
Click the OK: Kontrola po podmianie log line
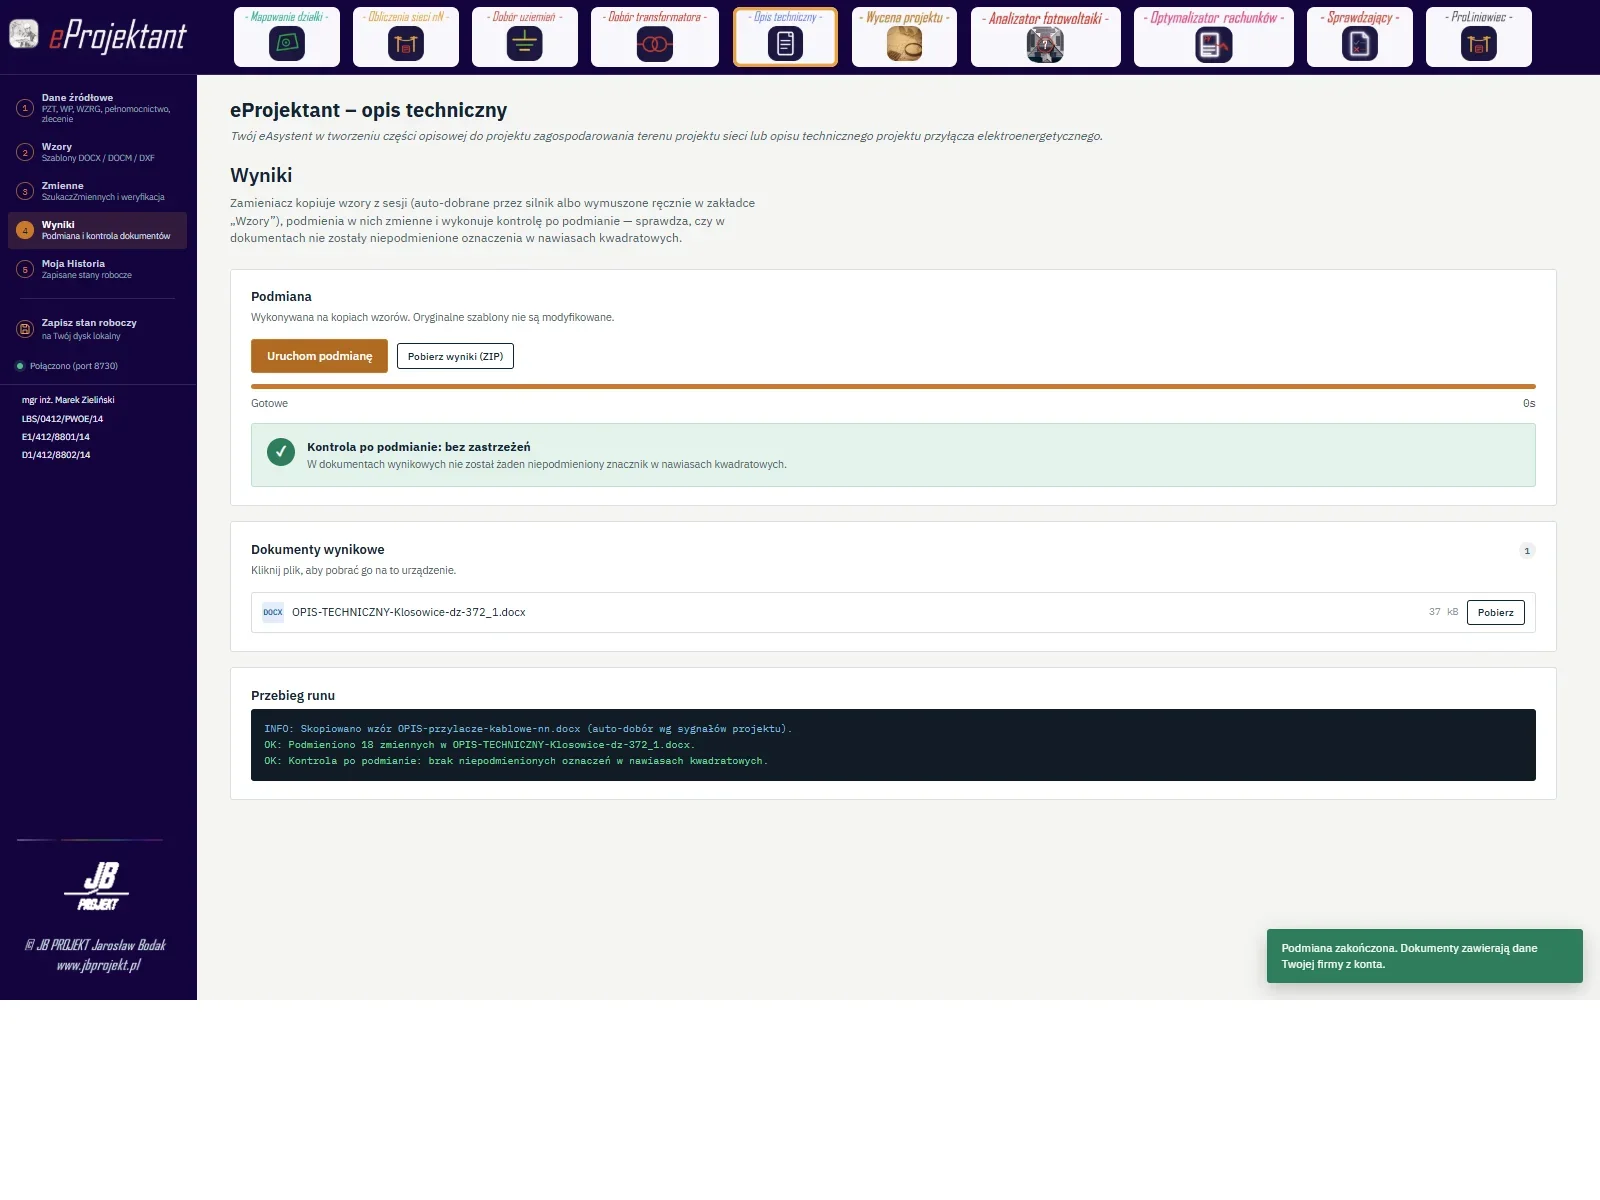pos(516,761)
